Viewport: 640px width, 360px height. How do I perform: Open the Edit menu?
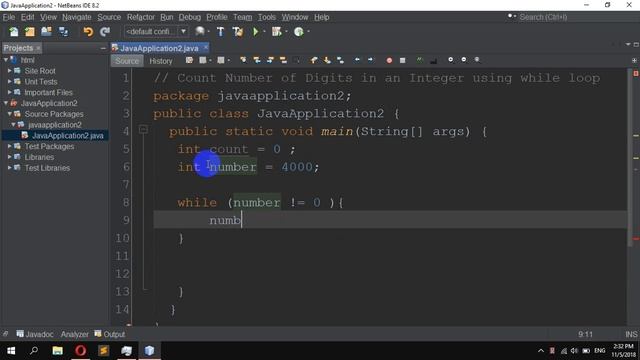(x=28, y=17)
